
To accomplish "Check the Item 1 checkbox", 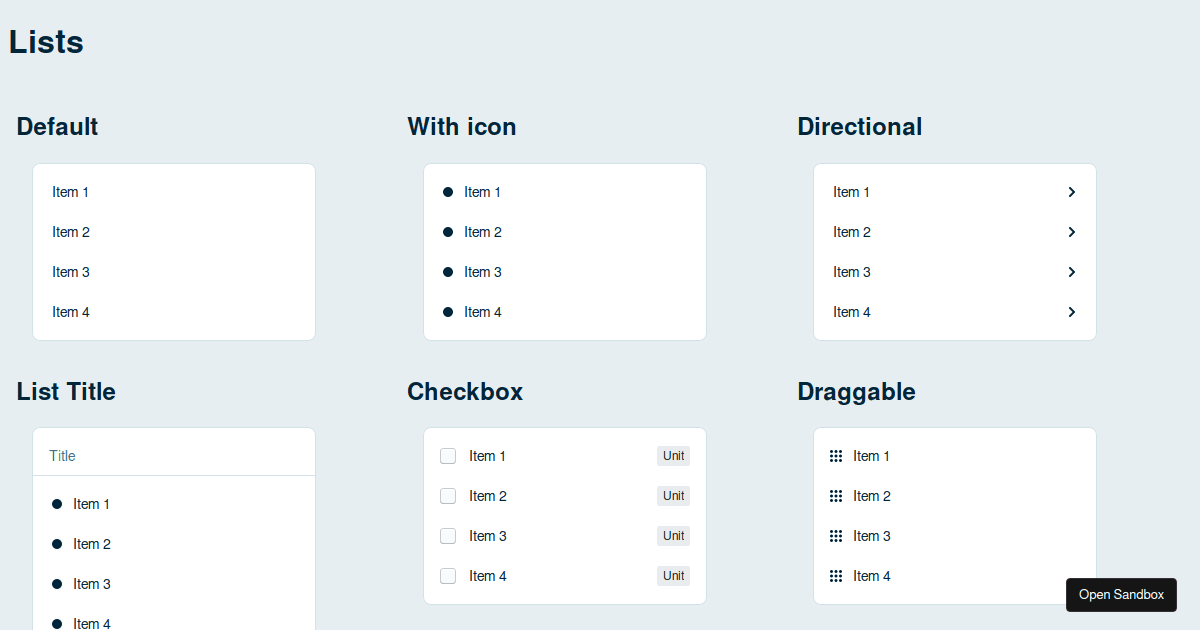I will click(448, 456).
